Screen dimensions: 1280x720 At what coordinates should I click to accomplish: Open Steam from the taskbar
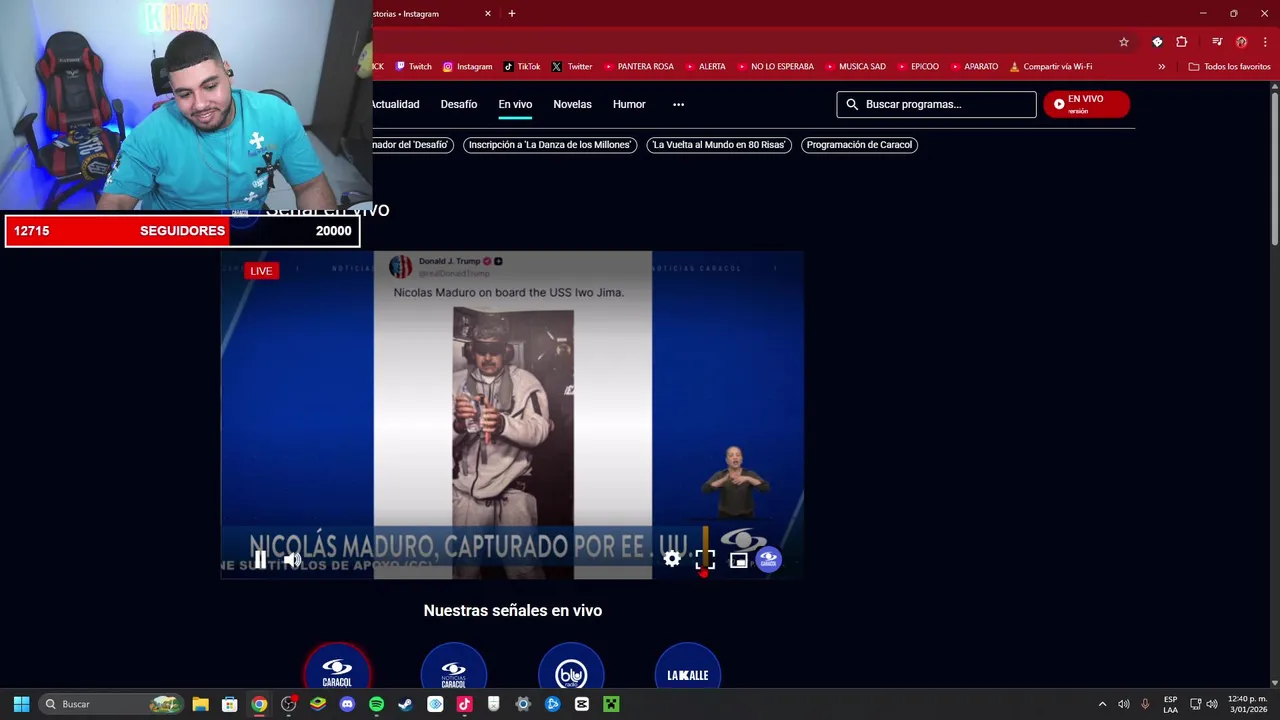point(405,704)
